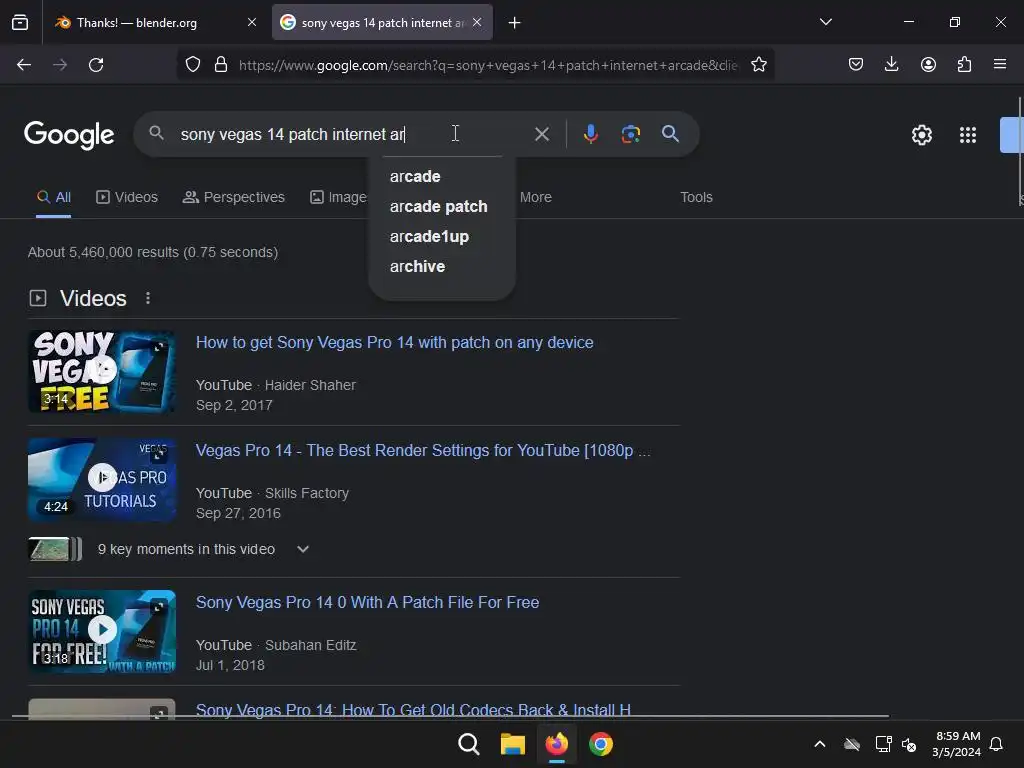Viewport: 1024px width, 768px height.
Task: Open the extensions puzzle icon
Action: tap(964, 65)
